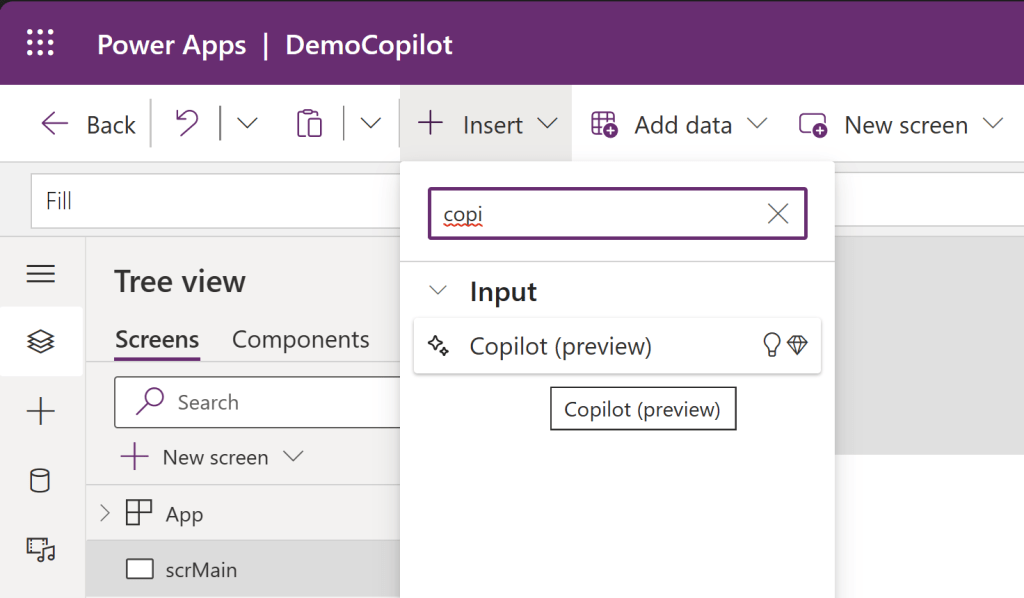Screen dimensions: 1024x598
Task: Click the Insert plus icon in sidebar
Action: coord(41,411)
